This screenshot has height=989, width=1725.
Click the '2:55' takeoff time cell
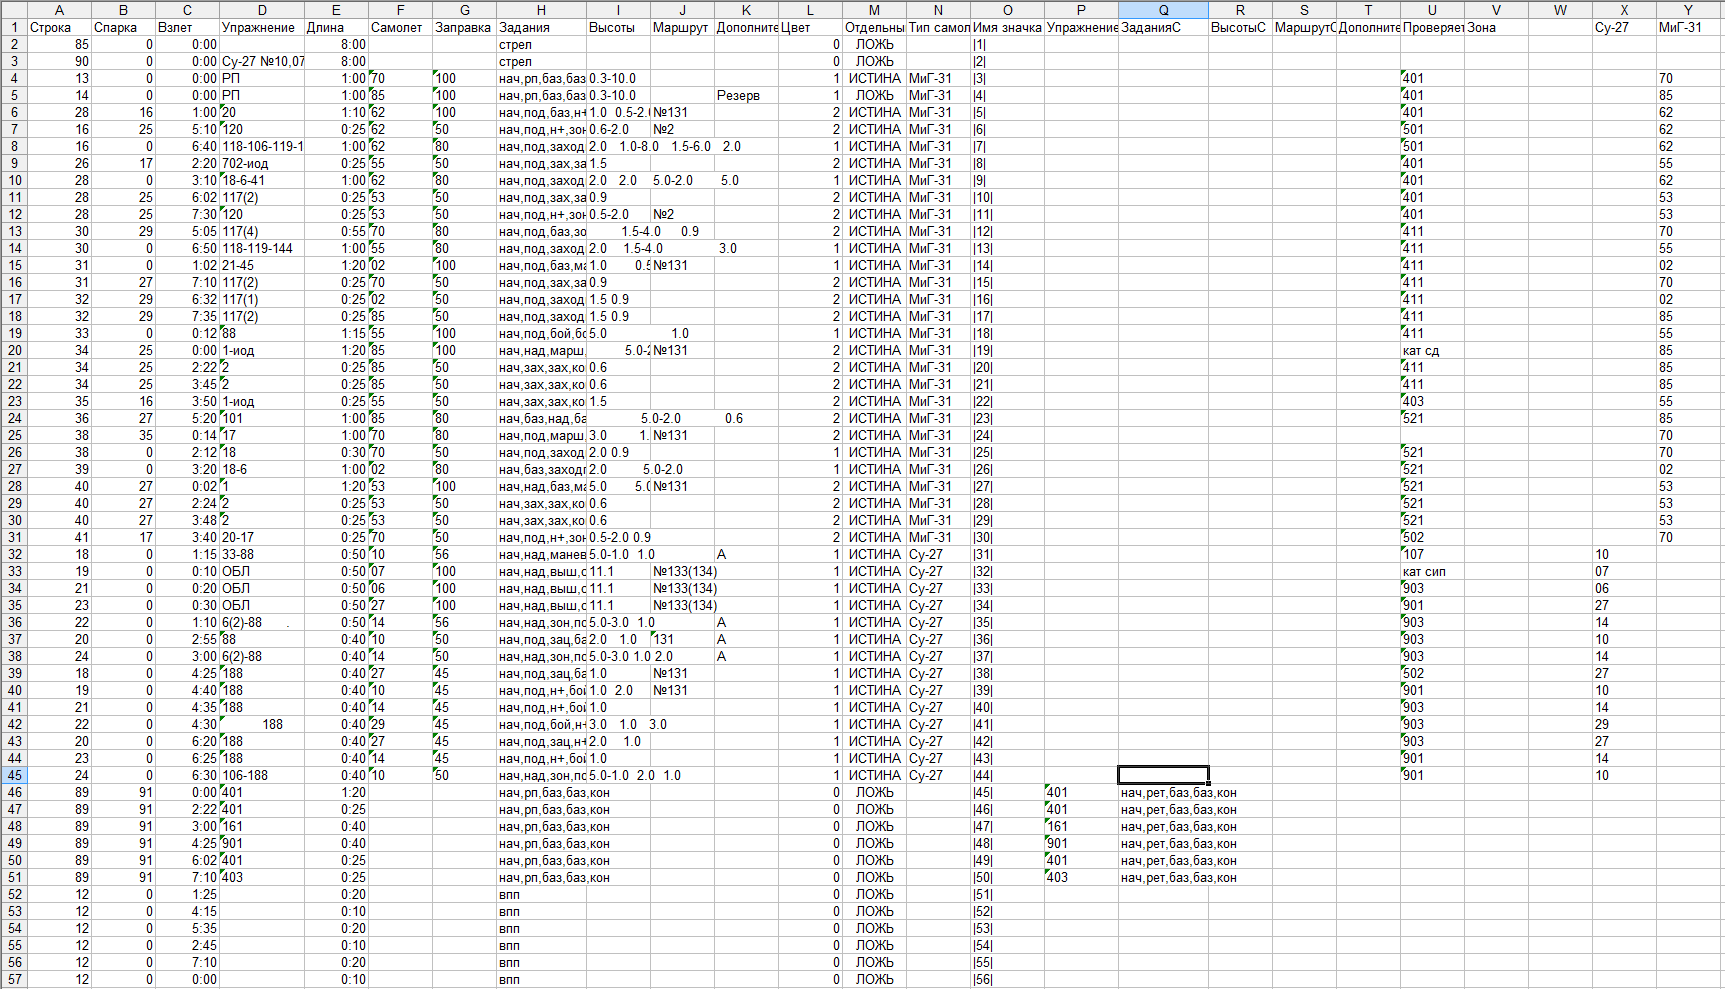[x=187, y=639]
